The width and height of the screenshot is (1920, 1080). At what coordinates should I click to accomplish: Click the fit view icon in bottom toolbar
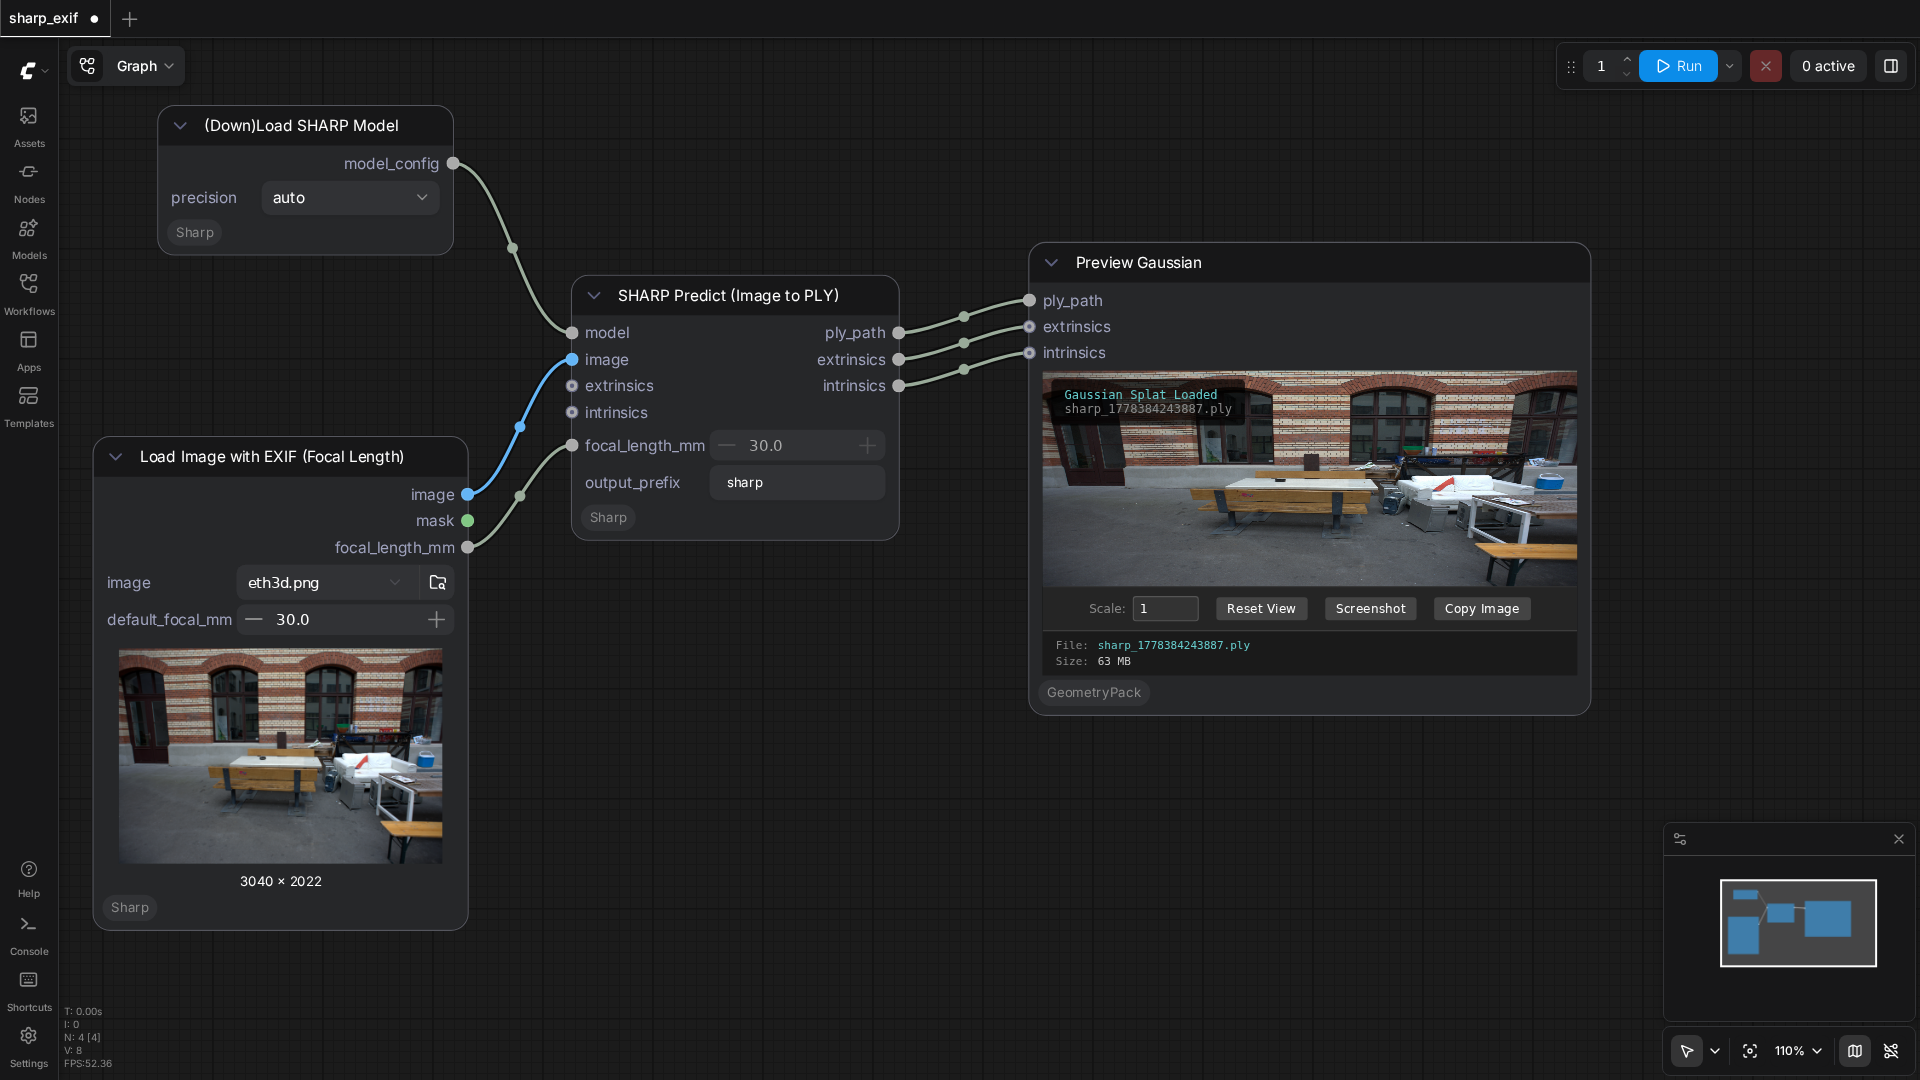click(x=1750, y=1051)
